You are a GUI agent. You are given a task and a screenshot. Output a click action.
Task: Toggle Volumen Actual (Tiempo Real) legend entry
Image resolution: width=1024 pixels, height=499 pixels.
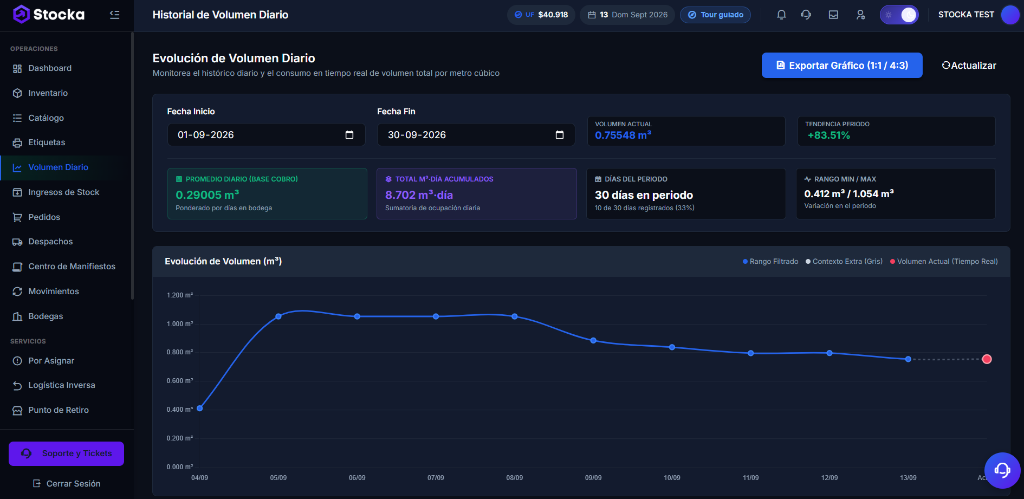coord(944,261)
